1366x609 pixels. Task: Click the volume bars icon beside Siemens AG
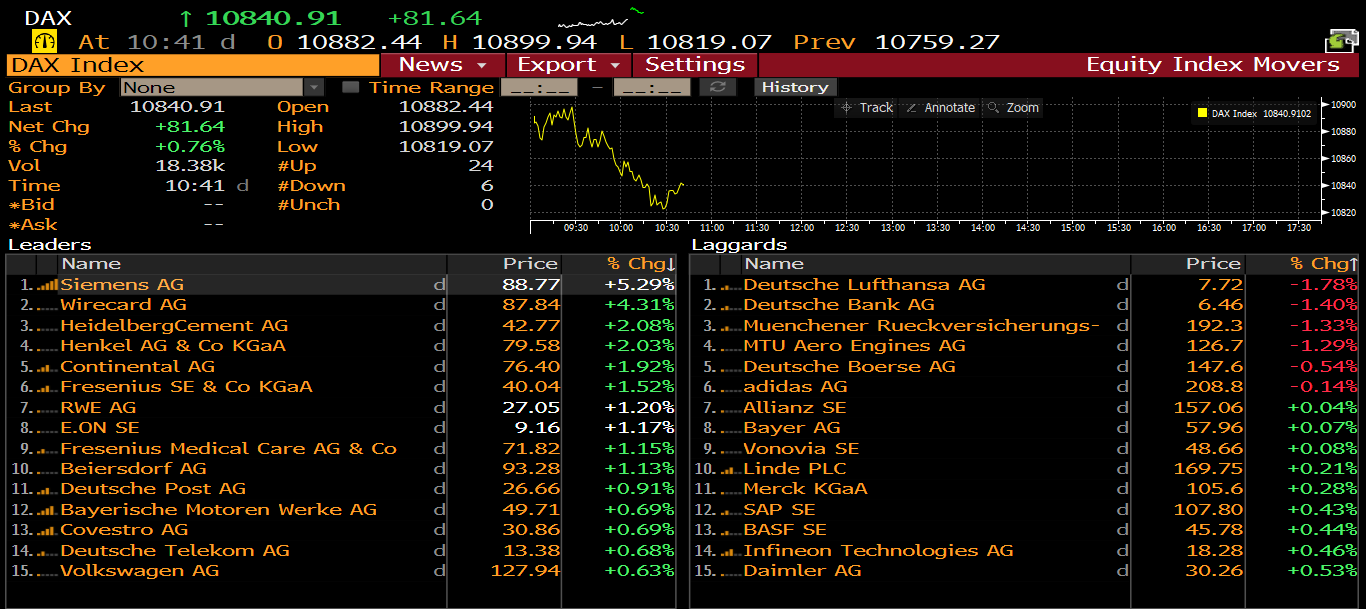[47, 285]
